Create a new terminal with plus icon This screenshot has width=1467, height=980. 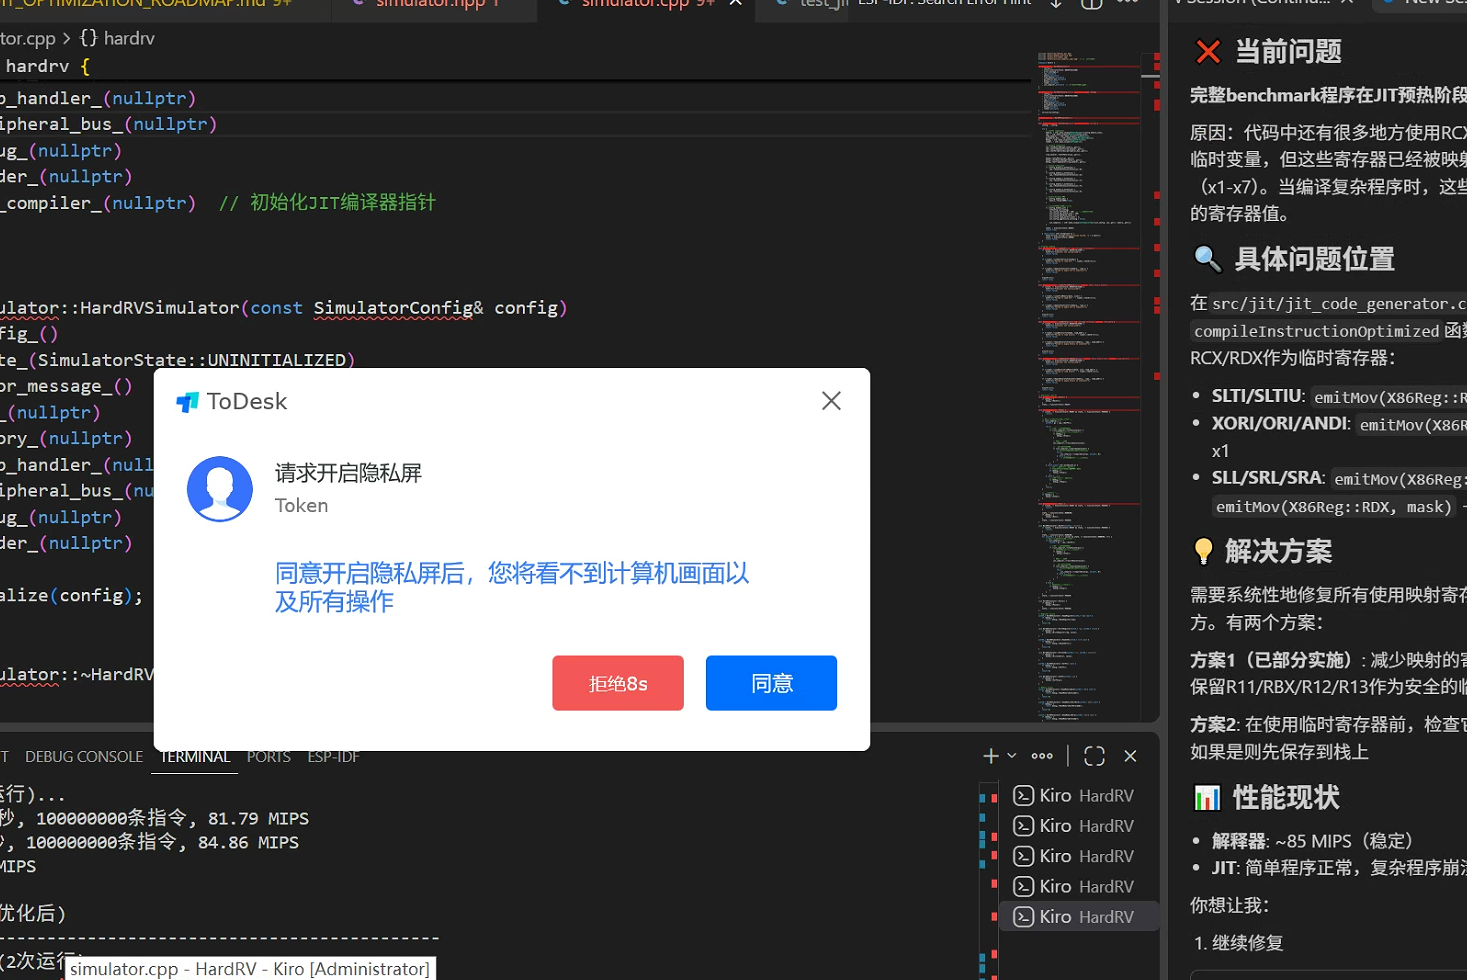991,756
